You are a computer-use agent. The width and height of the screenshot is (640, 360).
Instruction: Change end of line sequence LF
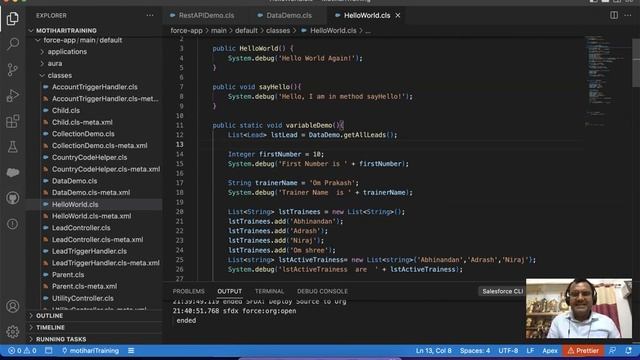530,351
